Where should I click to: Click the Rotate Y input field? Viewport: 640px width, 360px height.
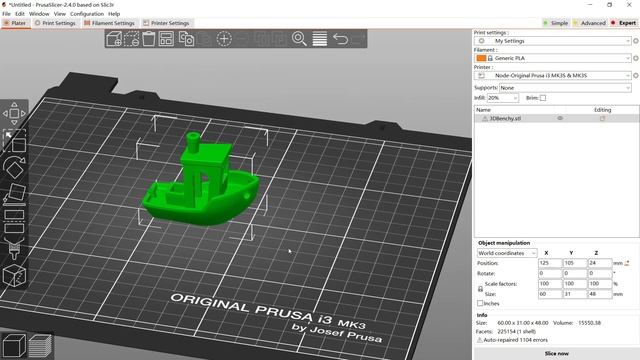[x=575, y=273]
